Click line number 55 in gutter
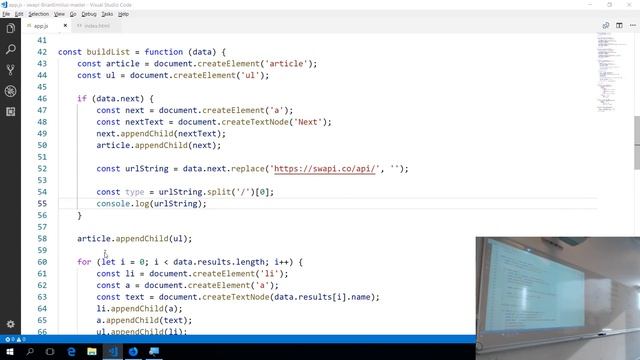 click(42, 204)
